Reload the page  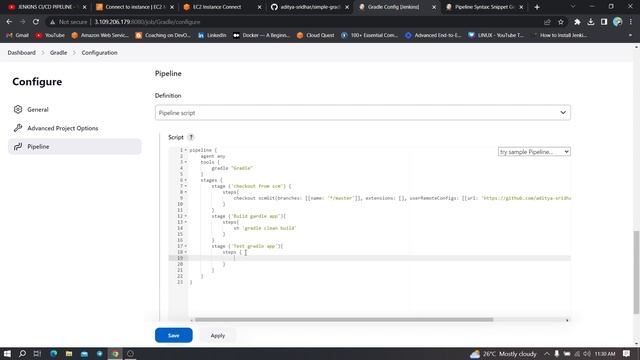pyautogui.click(x=36, y=22)
